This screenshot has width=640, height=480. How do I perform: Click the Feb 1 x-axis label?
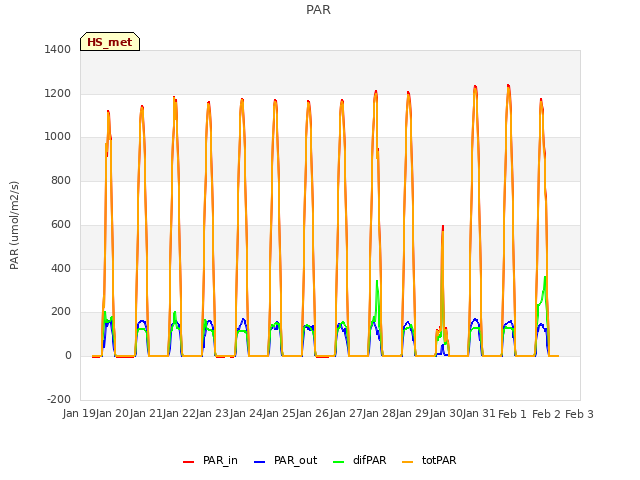click(x=512, y=414)
